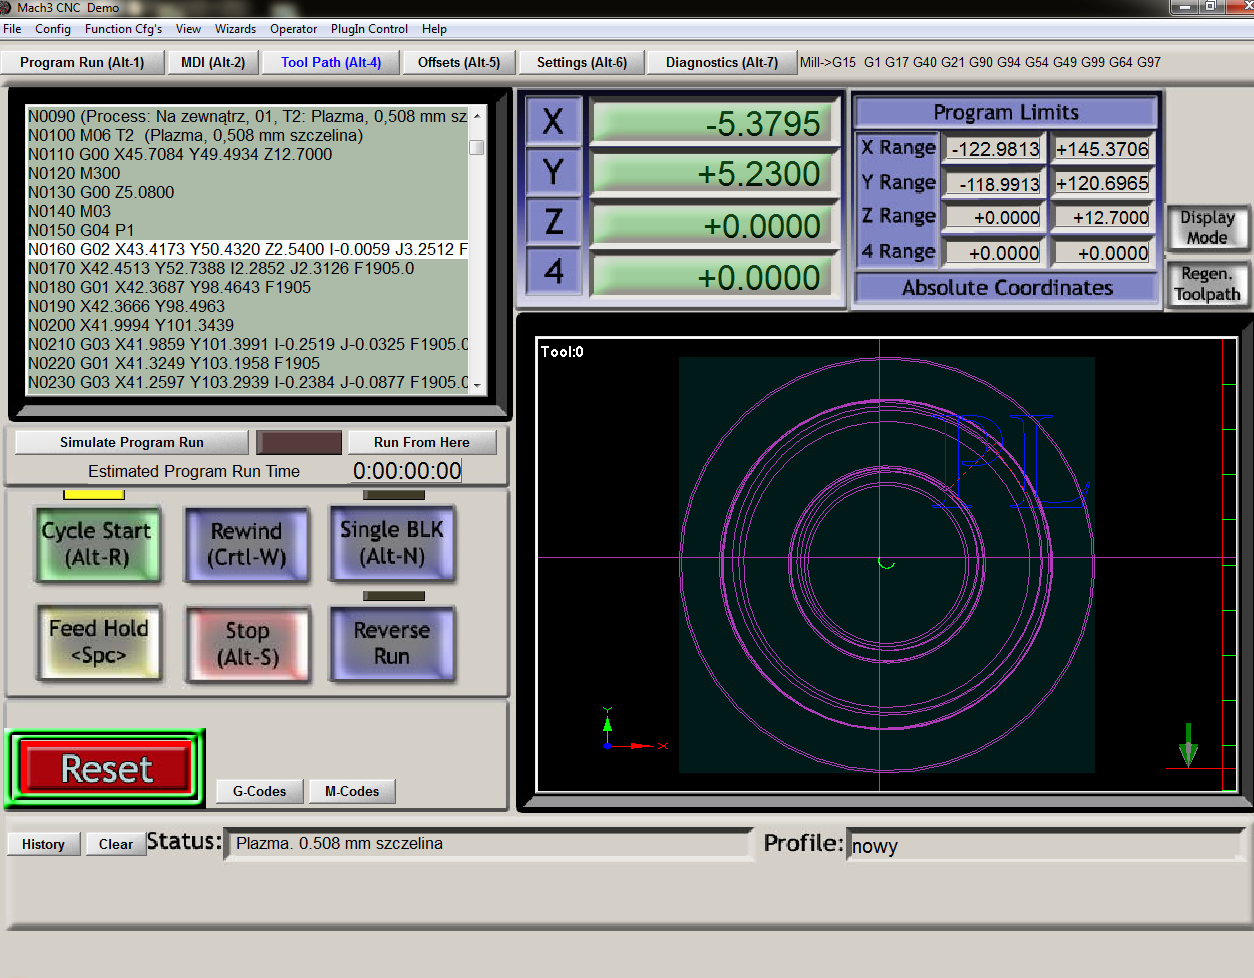Click Run From Here button

(x=421, y=442)
